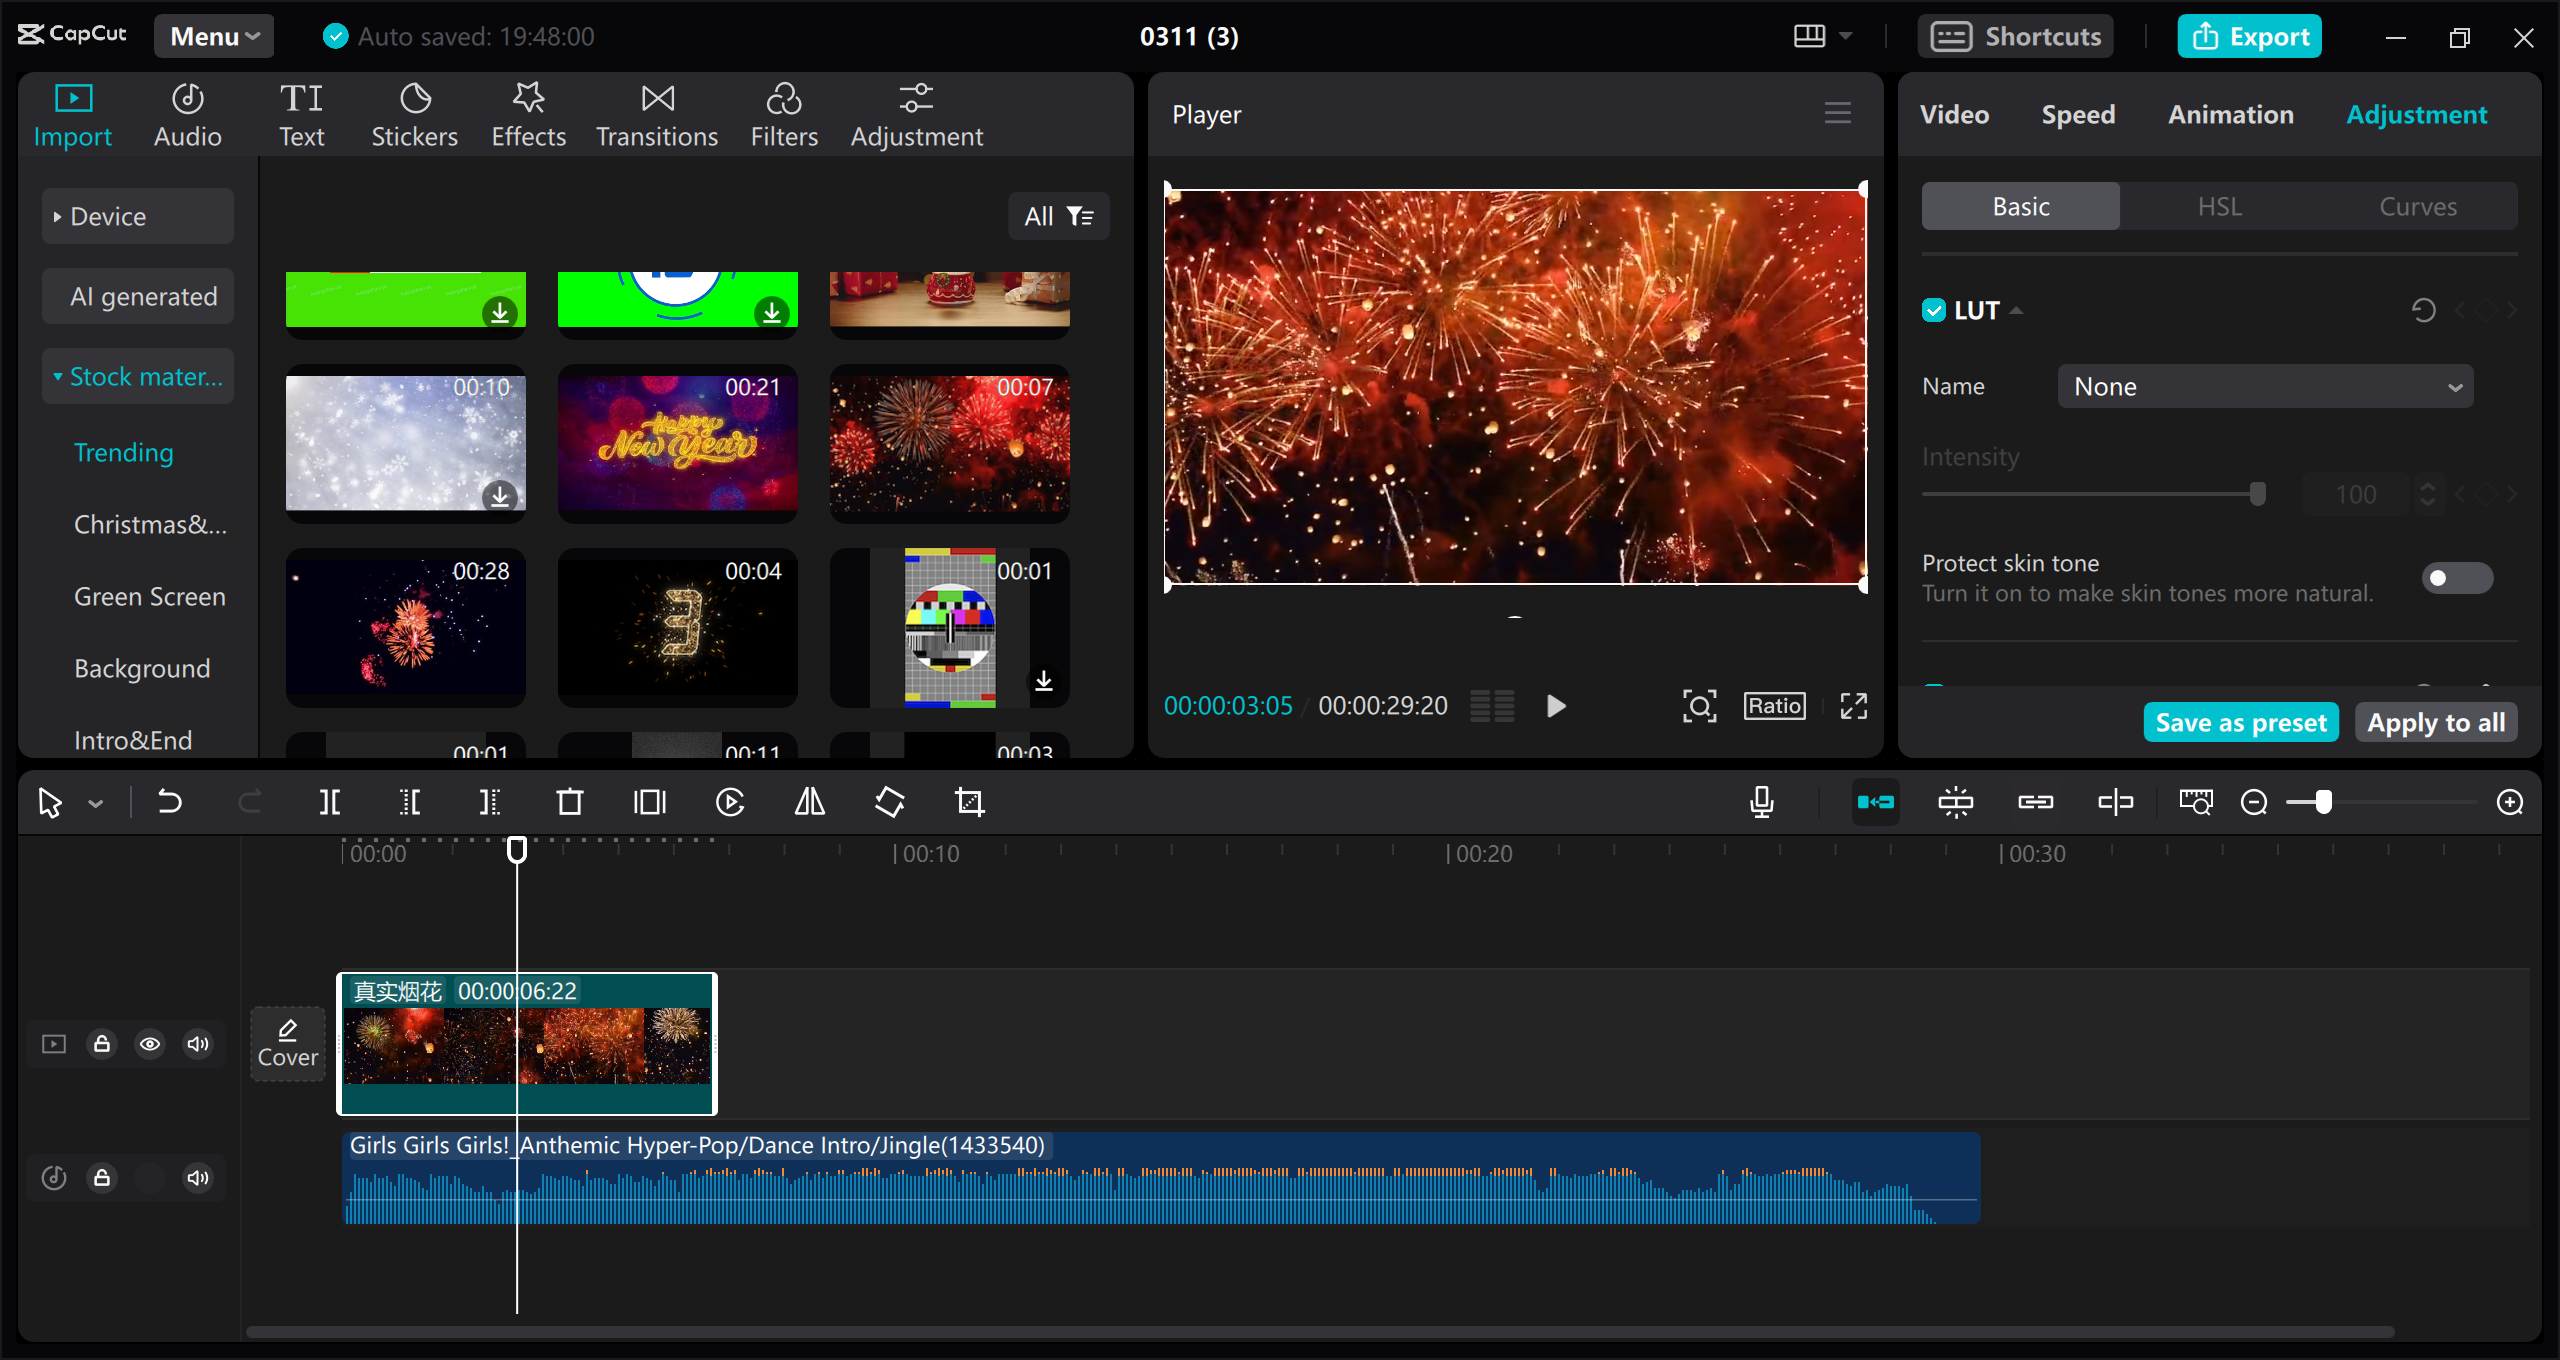Open the All filter dropdown in stock materials
This screenshot has width=2560, height=1360.
(1059, 216)
